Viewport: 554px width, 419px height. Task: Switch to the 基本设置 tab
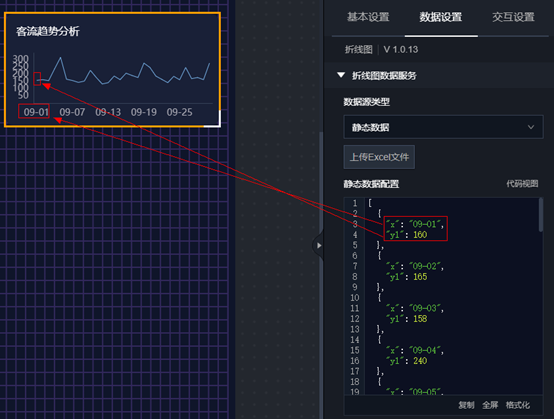pyautogui.click(x=368, y=17)
